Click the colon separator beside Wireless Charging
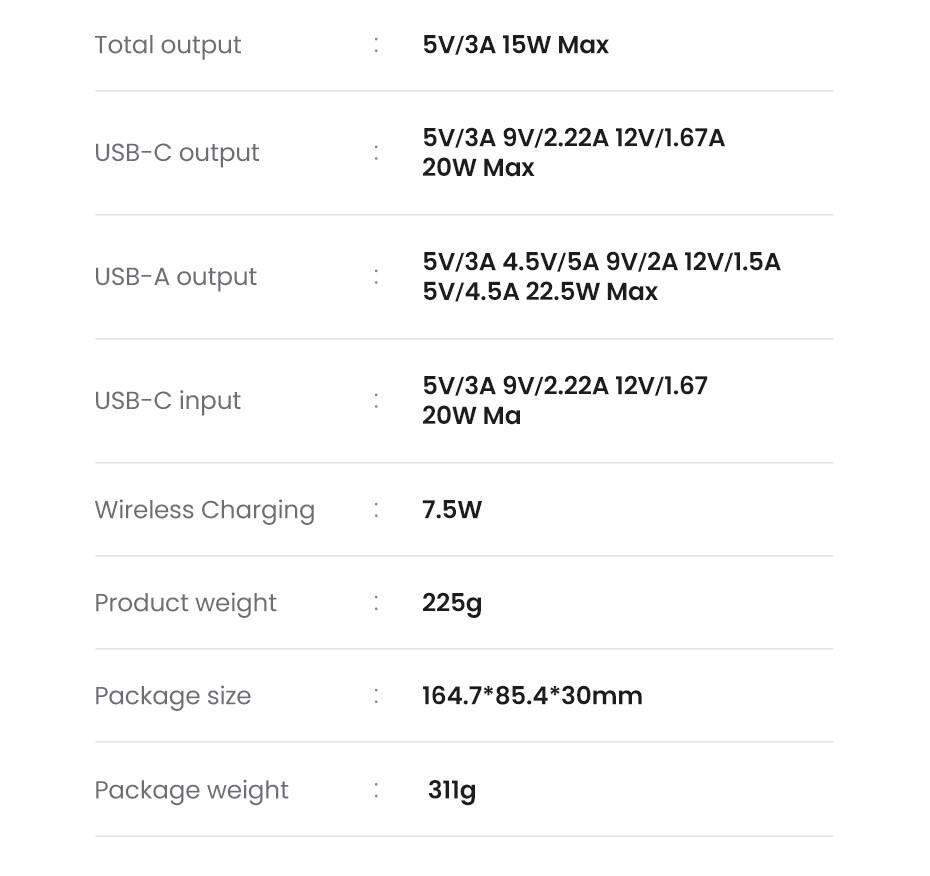The width and height of the screenshot is (930, 876). click(x=376, y=510)
